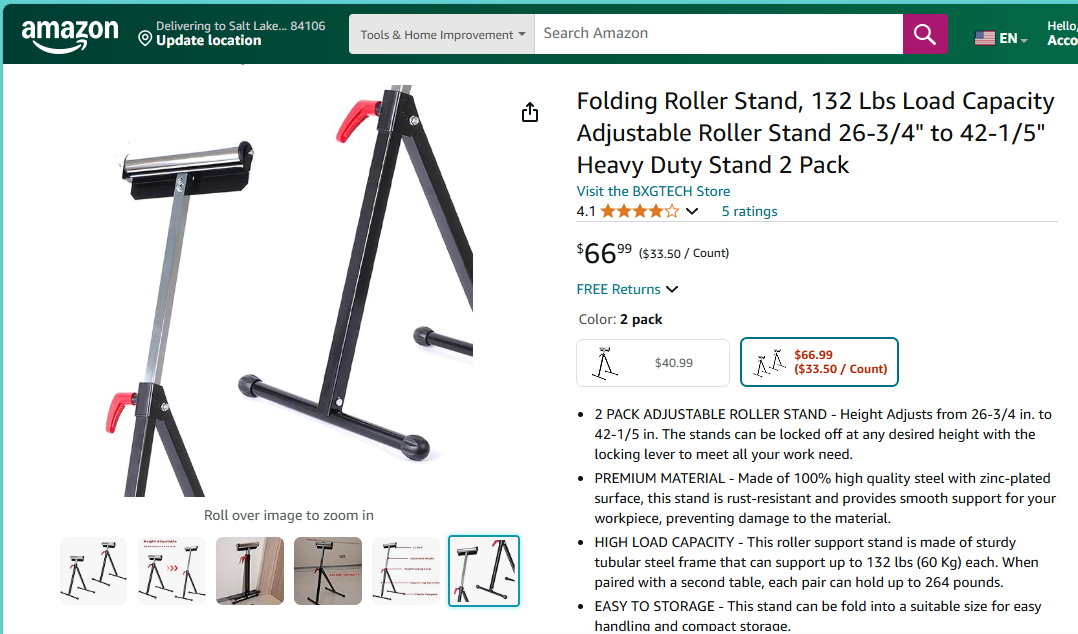The width and height of the screenshot is (1078, 634).
Task: Focus the Search Amazon input field
Action: 718,34
